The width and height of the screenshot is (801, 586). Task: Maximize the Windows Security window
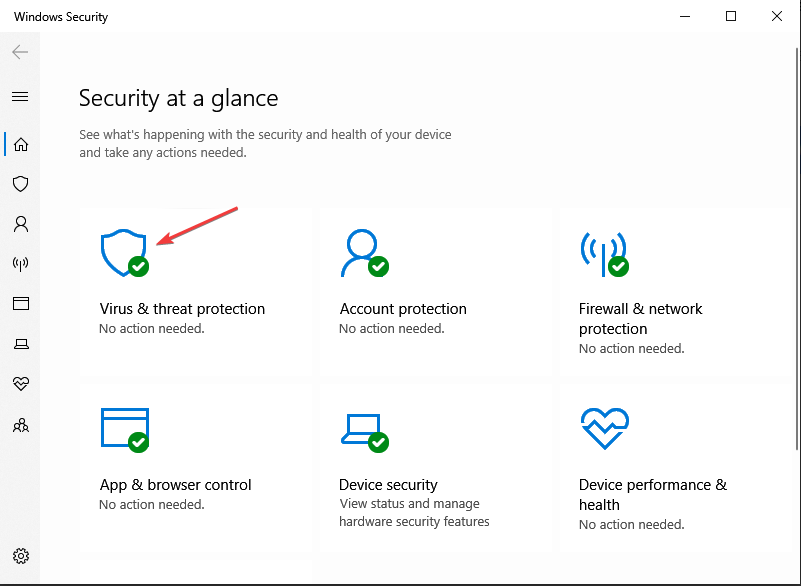[x=731, y=16]
